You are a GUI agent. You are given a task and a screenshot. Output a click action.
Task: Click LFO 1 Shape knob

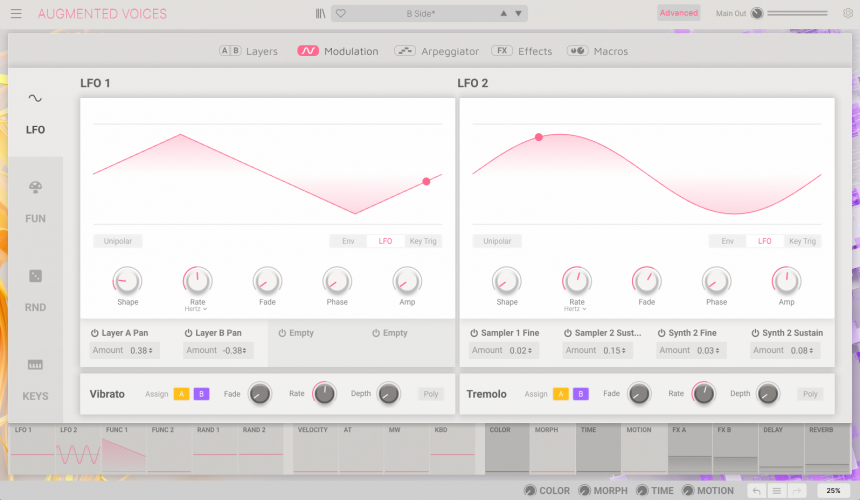tap(127, 281)
